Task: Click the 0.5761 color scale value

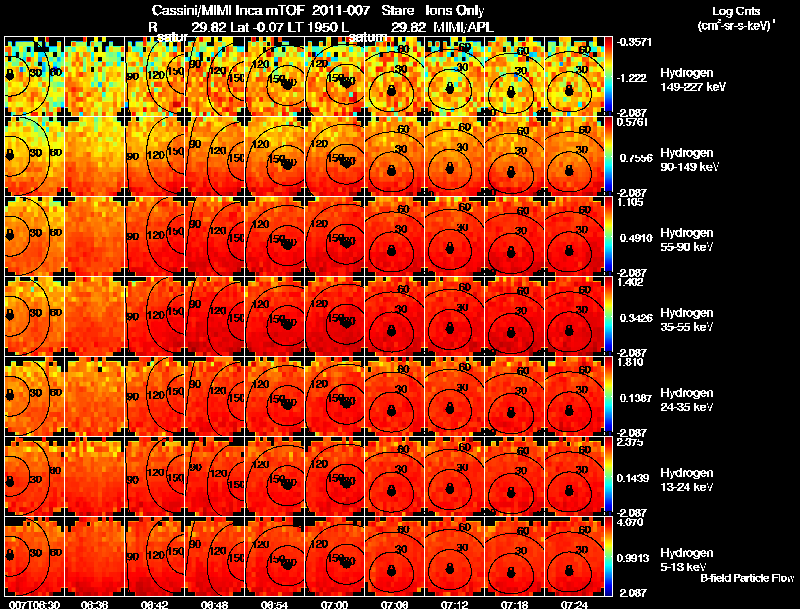Action: (x=633, y=122)
